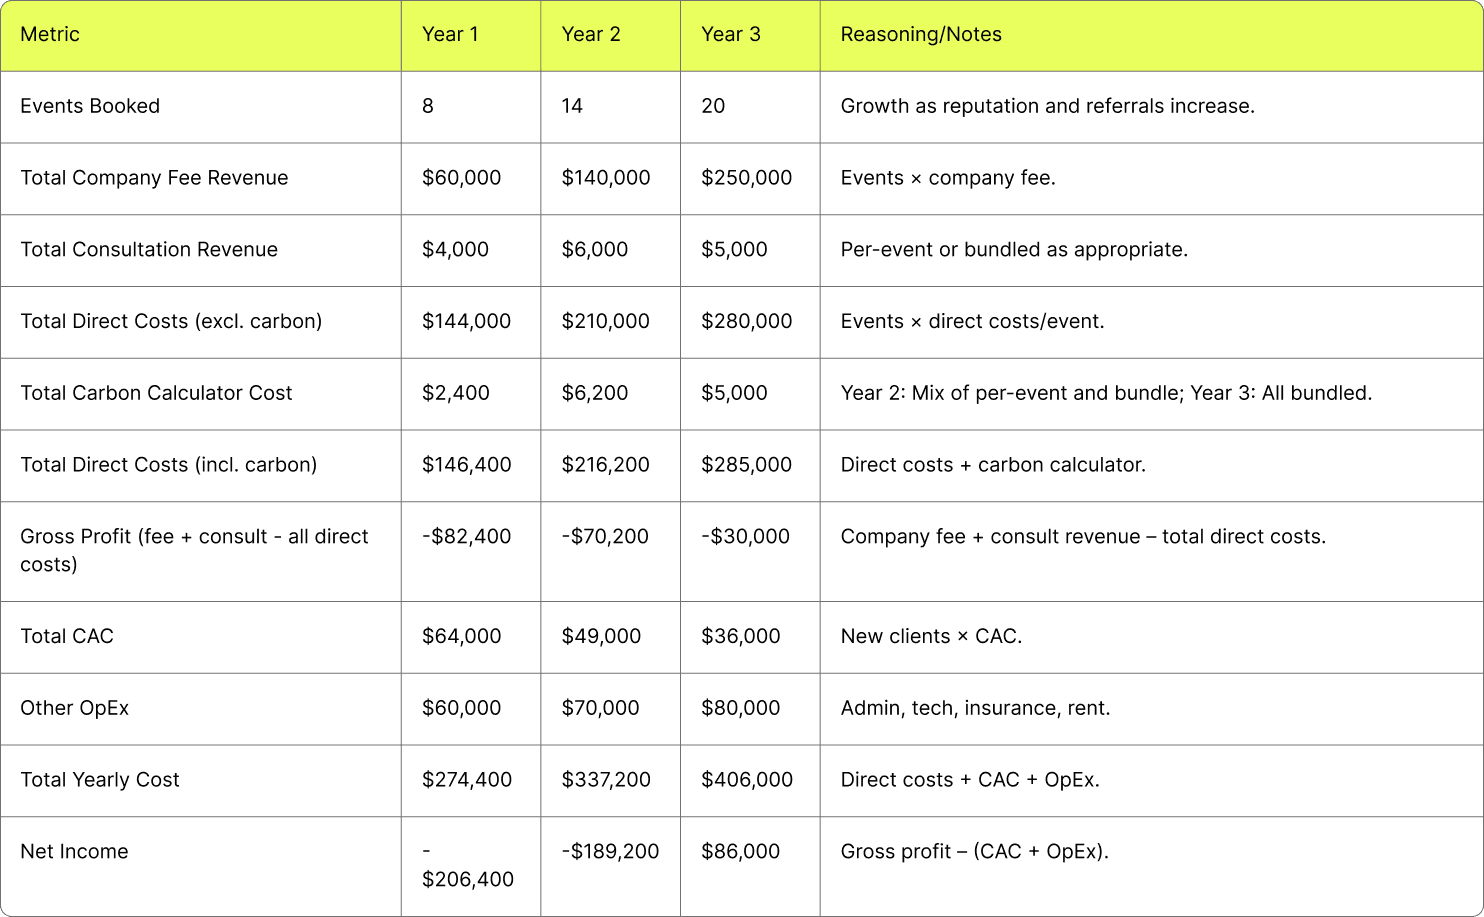
Task: Click the Admin, tech, insurance, rent note
Action: coord(975,708)
